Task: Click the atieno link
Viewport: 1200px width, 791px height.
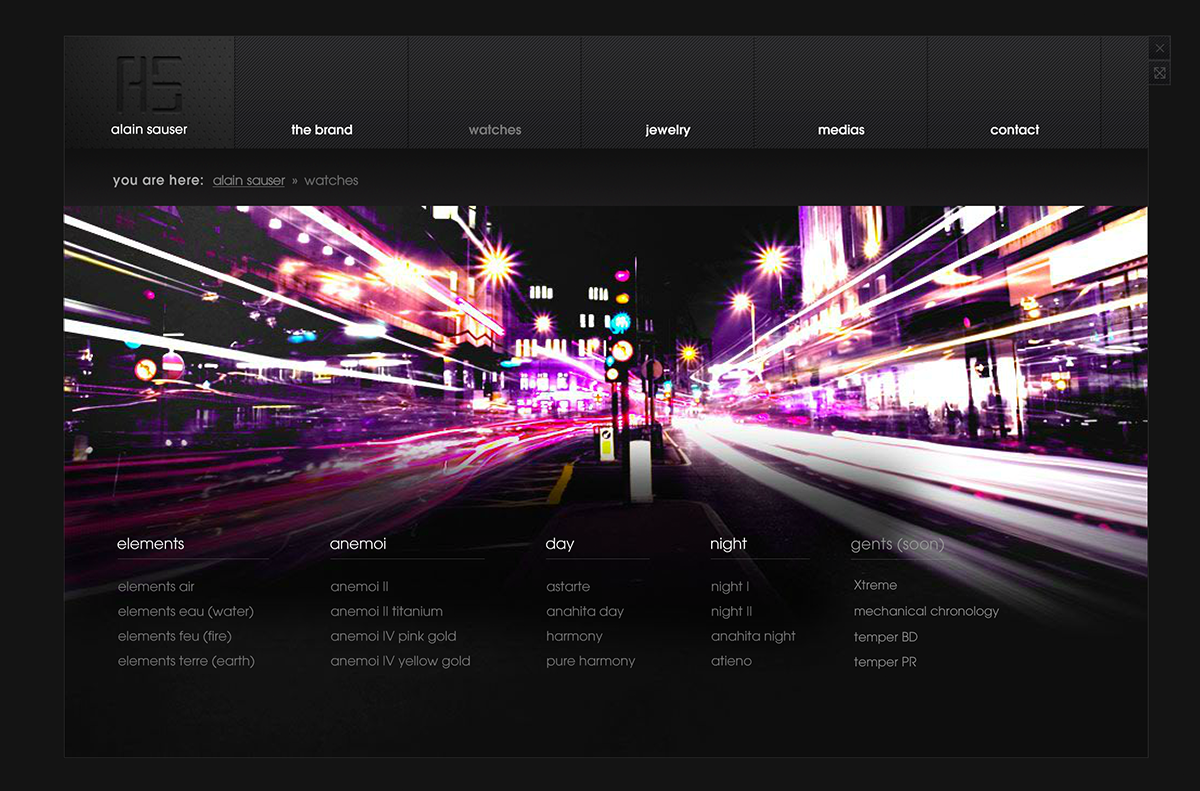Action: pos(731,661)
